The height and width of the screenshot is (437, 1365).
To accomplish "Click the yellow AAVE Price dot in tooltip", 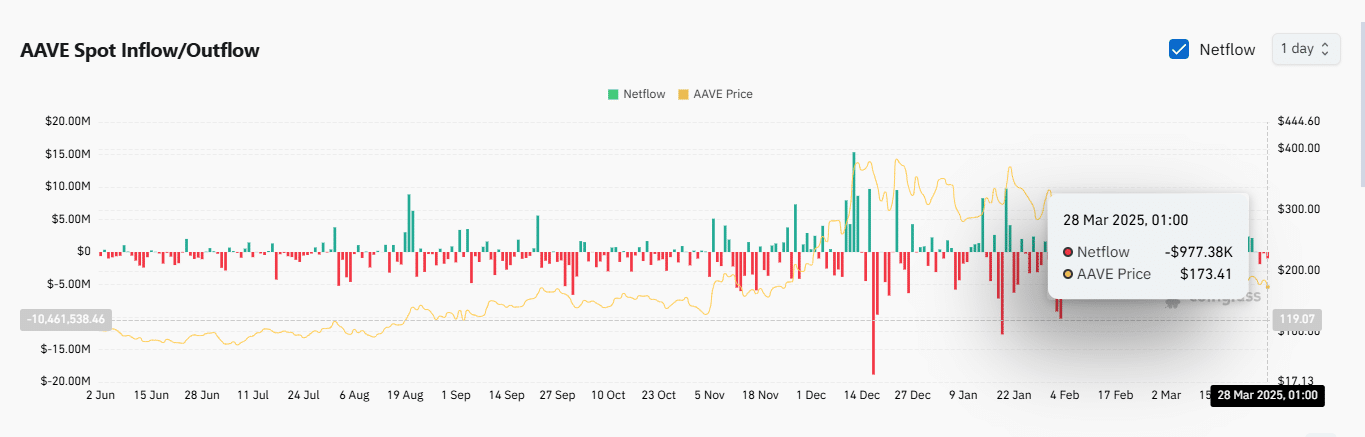I will tap(1068, 274).
